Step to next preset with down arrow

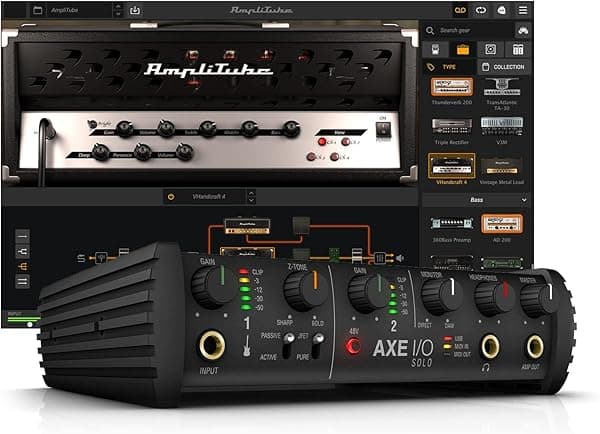pyautogui.click(x=118, y=14)
